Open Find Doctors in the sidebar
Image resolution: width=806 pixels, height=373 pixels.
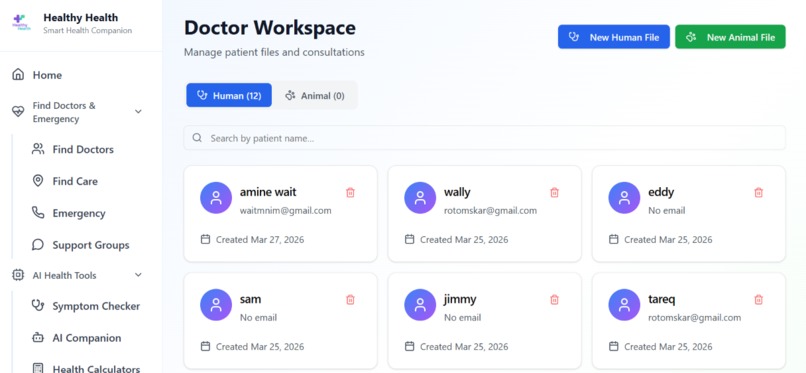pos(83,150)
